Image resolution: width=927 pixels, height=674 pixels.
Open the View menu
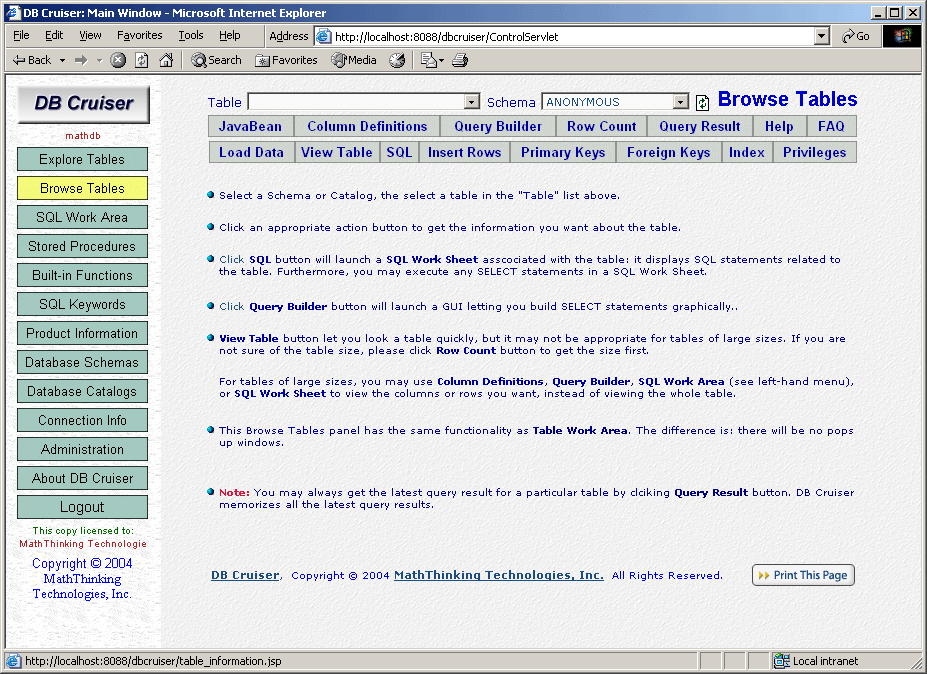pyautogui.click(x=90, y=35)
